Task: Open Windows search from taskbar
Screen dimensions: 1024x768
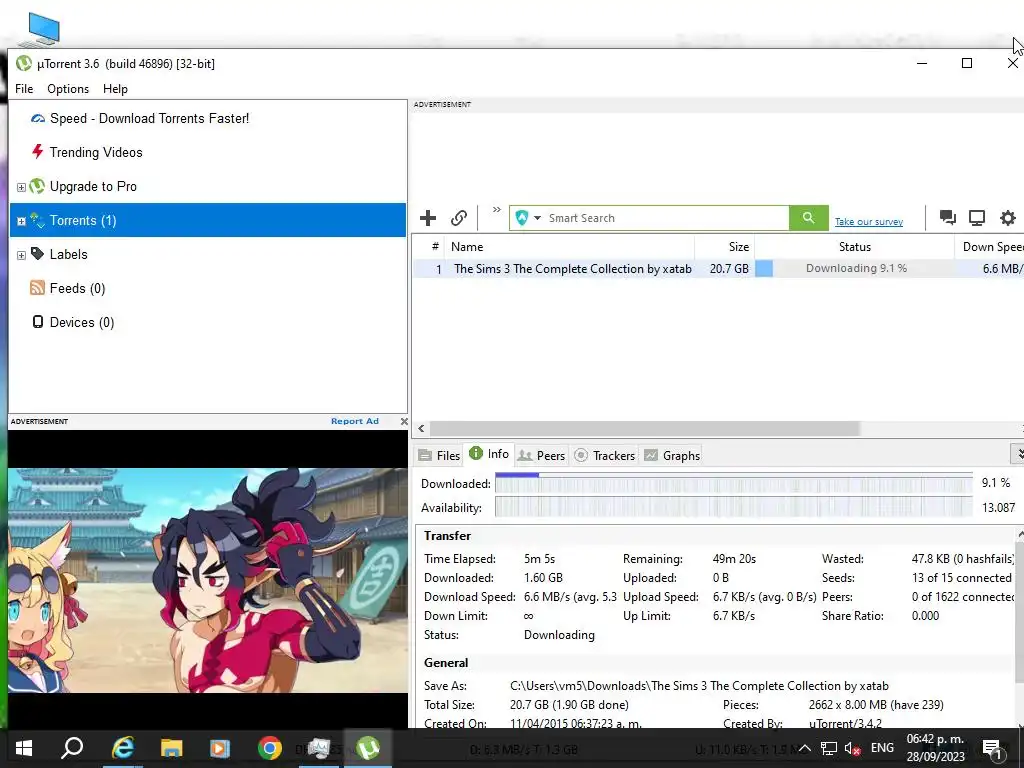Action: 72,748
